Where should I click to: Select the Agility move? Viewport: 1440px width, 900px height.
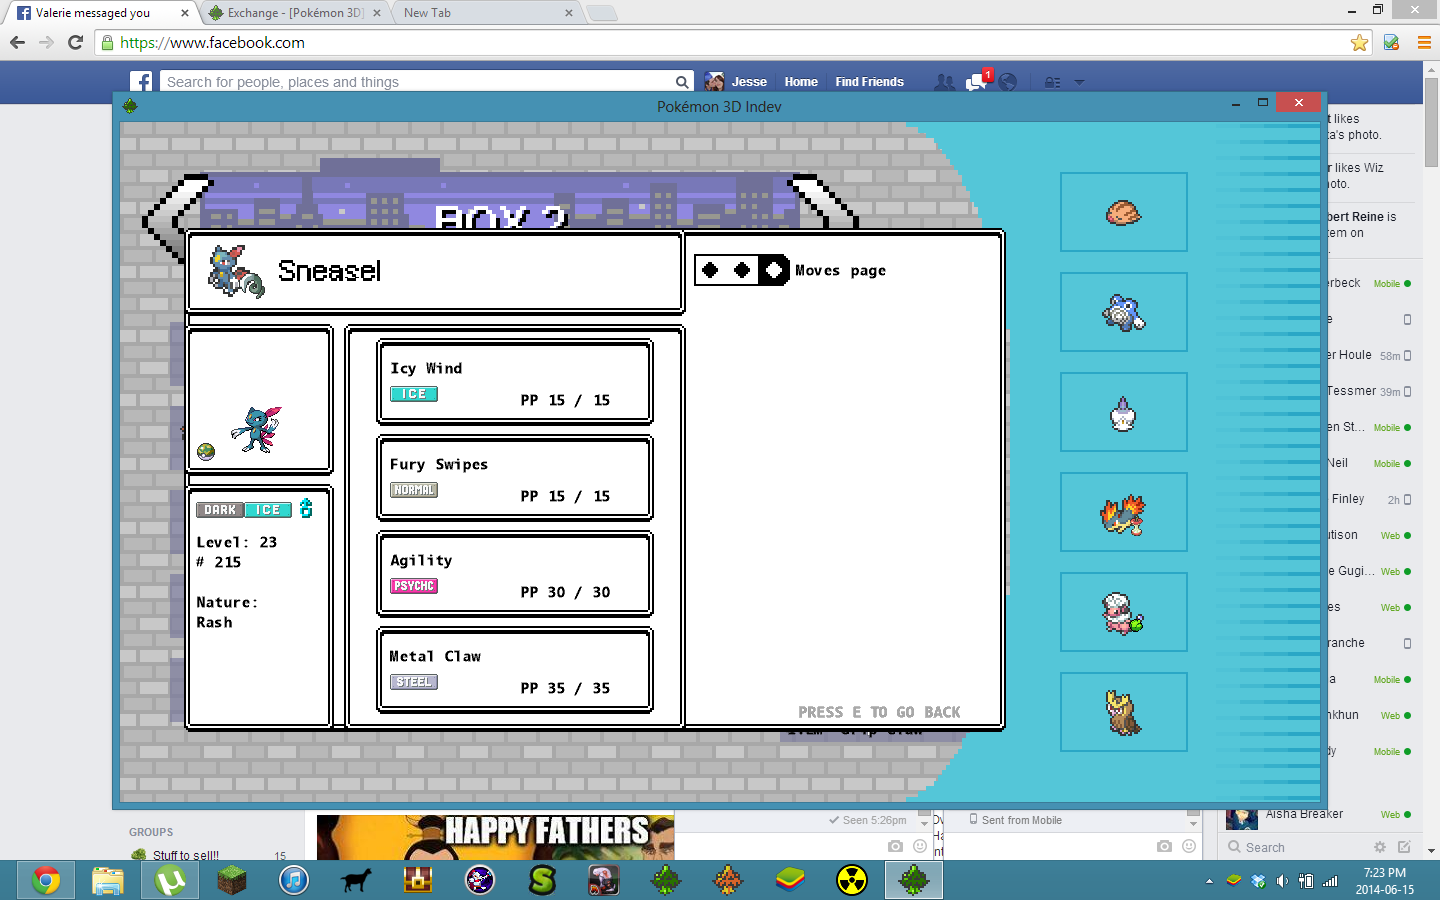[x=515, y=574]
